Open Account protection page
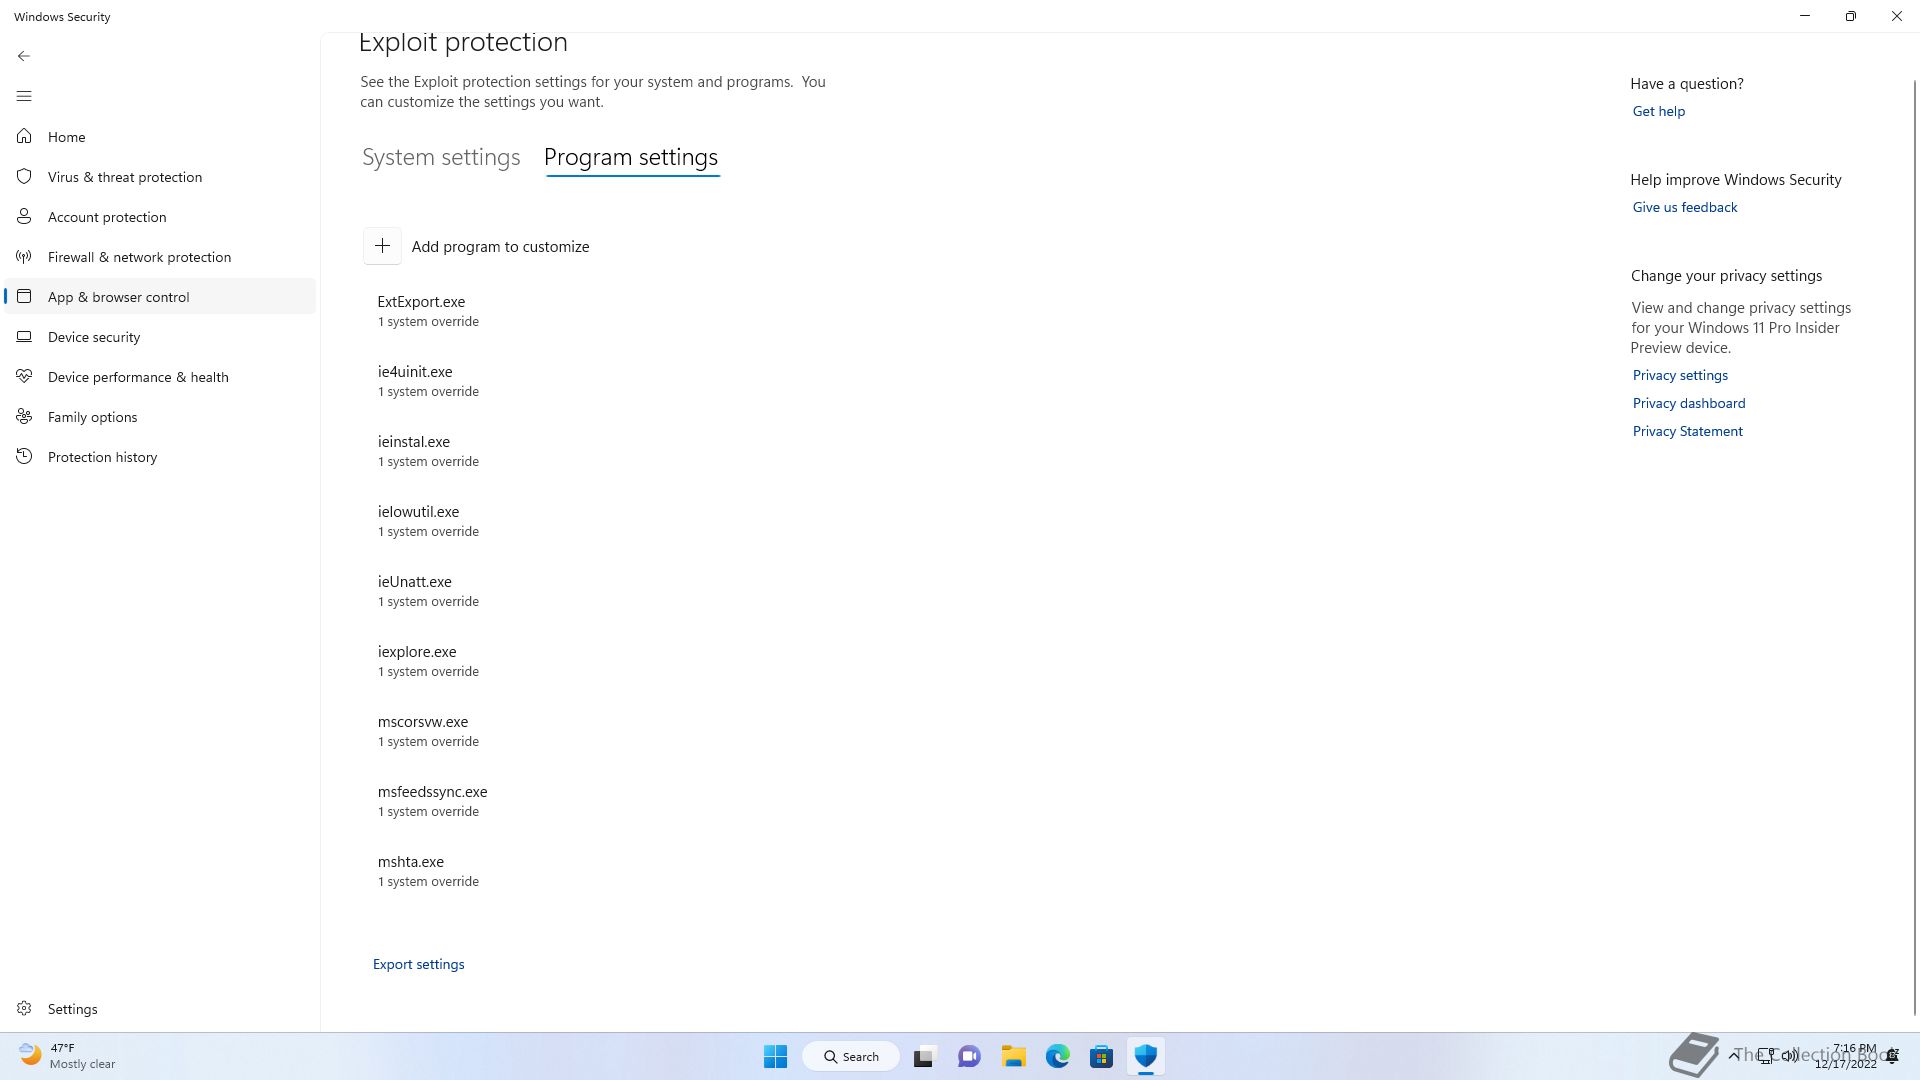Viewport: 1920px width, 1080px height. tap(160, 216)
